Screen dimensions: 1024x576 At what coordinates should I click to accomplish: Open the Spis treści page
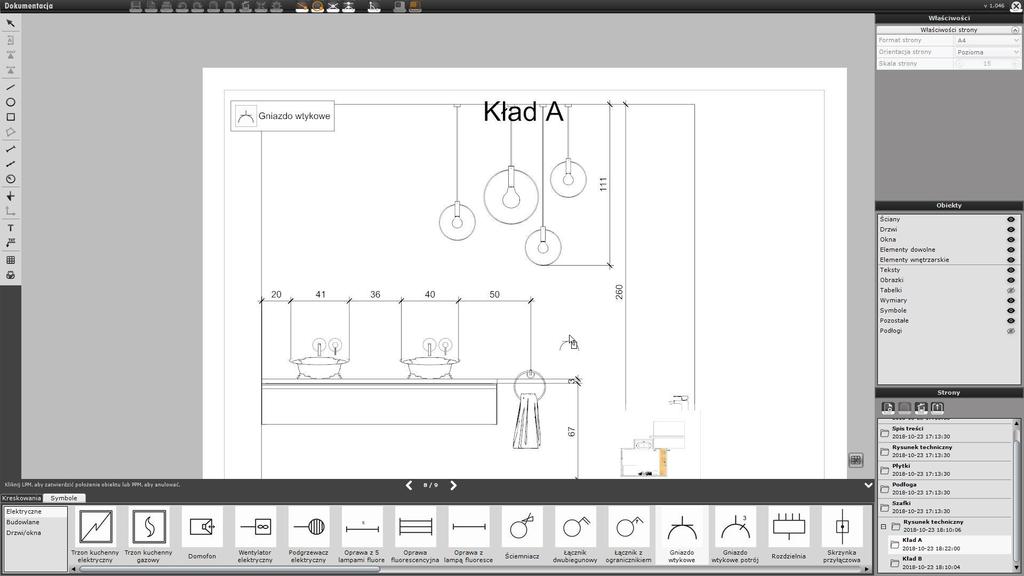click(946, 432)
